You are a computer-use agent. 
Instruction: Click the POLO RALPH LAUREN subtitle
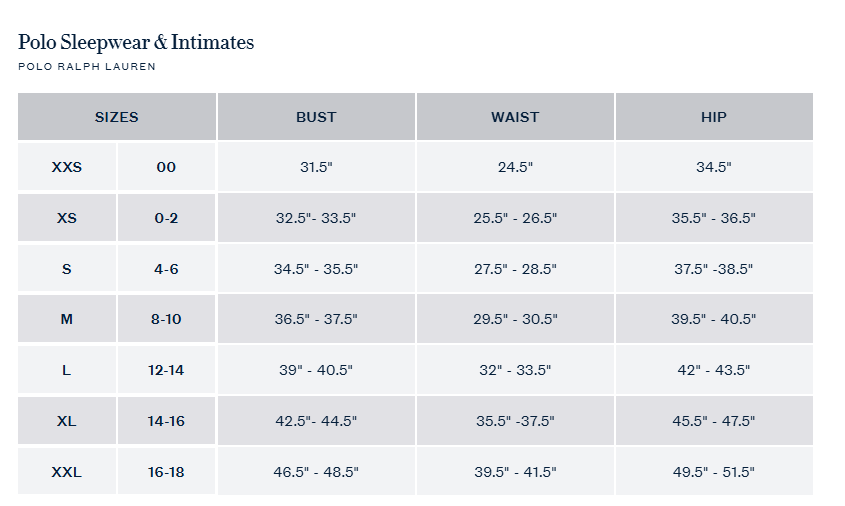[87, 67]
